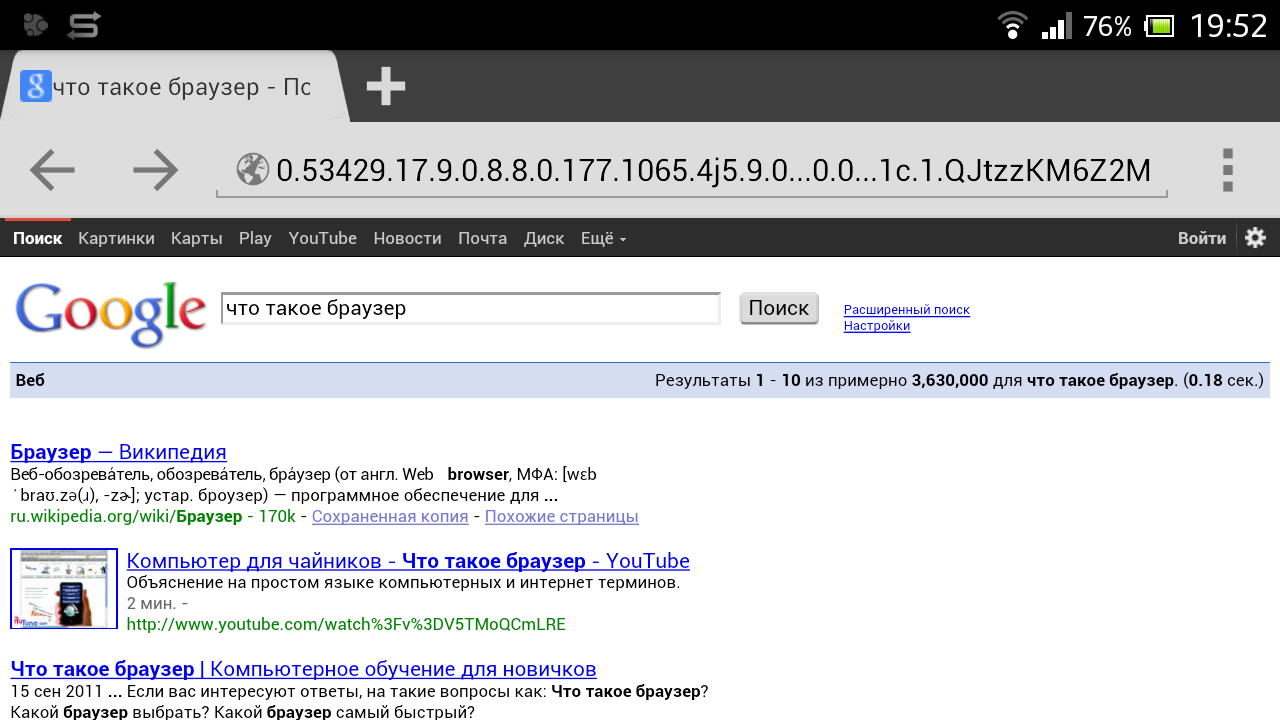Screen dimensions: 1280x720
Task: Open the Новости menu item
Action: [407, 238]
